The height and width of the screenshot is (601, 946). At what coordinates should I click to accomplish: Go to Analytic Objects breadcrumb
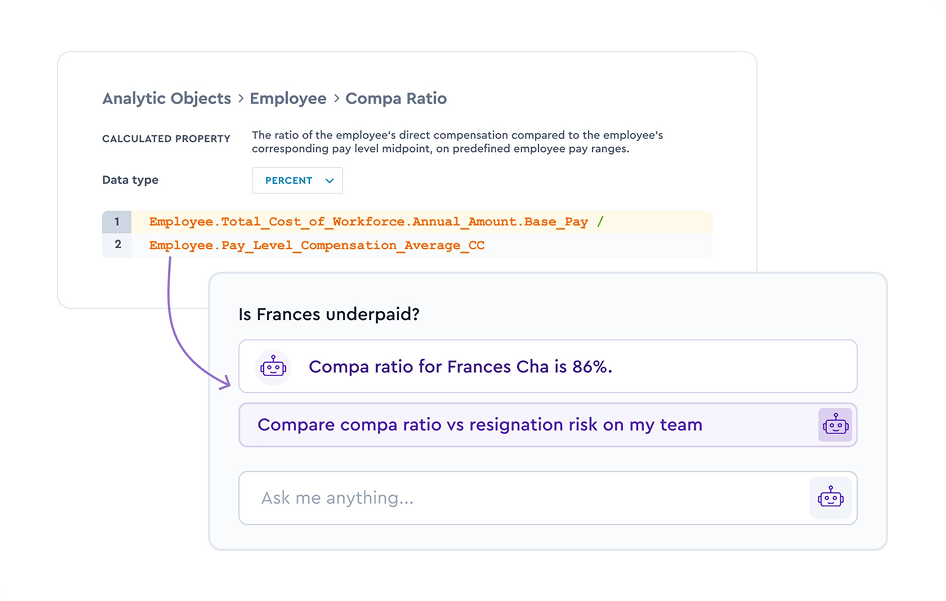(x=166, y=99)
